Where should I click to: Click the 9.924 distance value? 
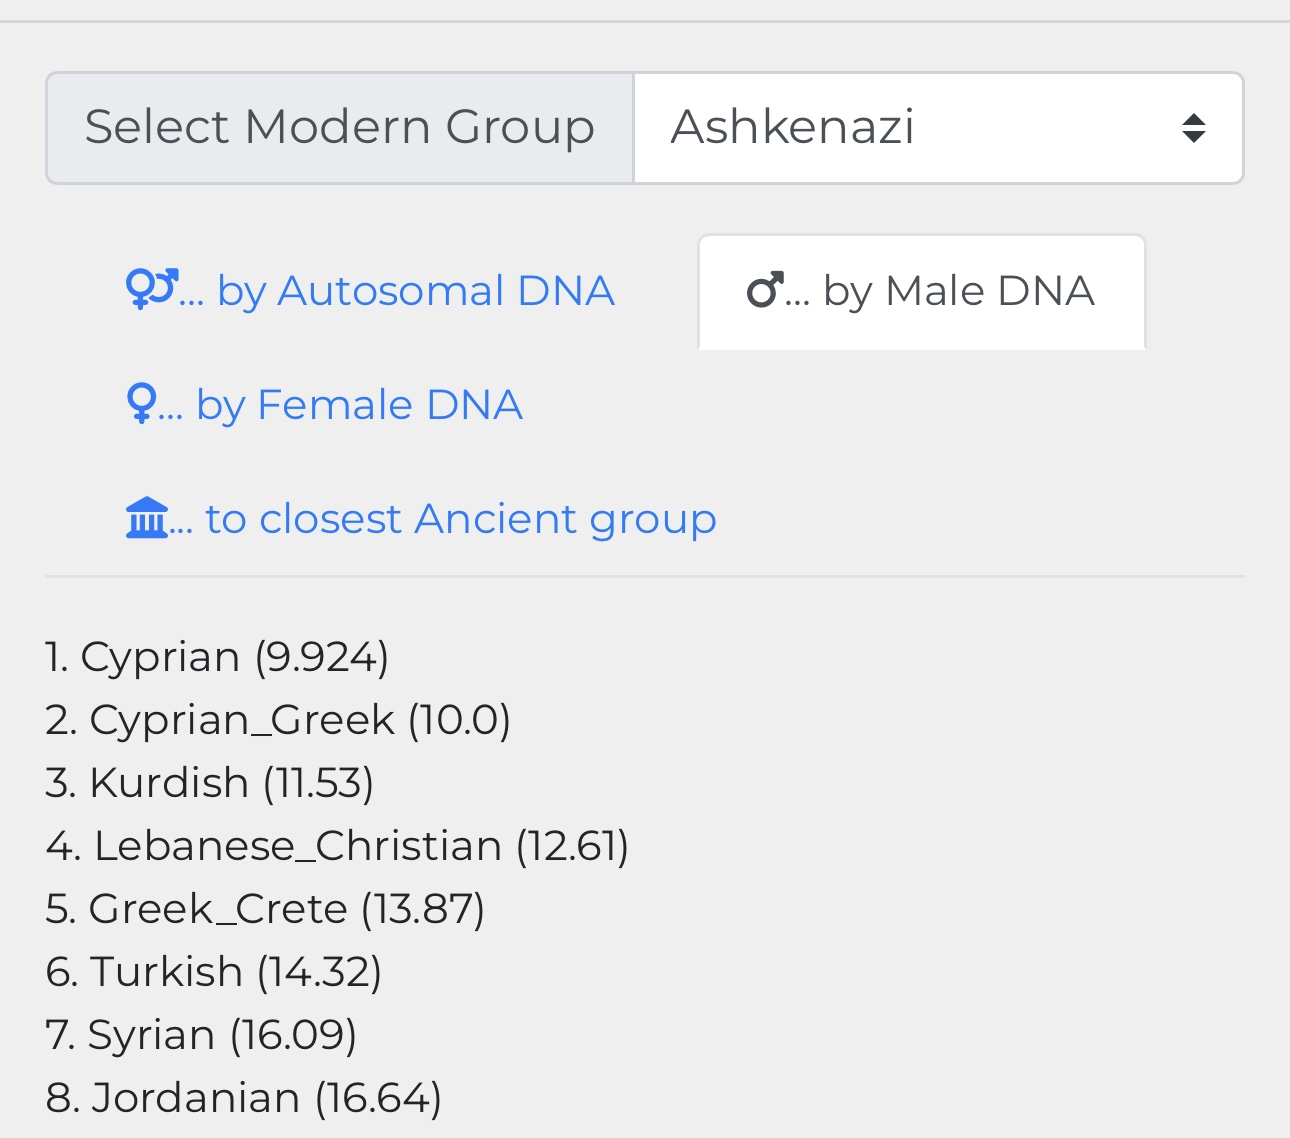point(322,657)
